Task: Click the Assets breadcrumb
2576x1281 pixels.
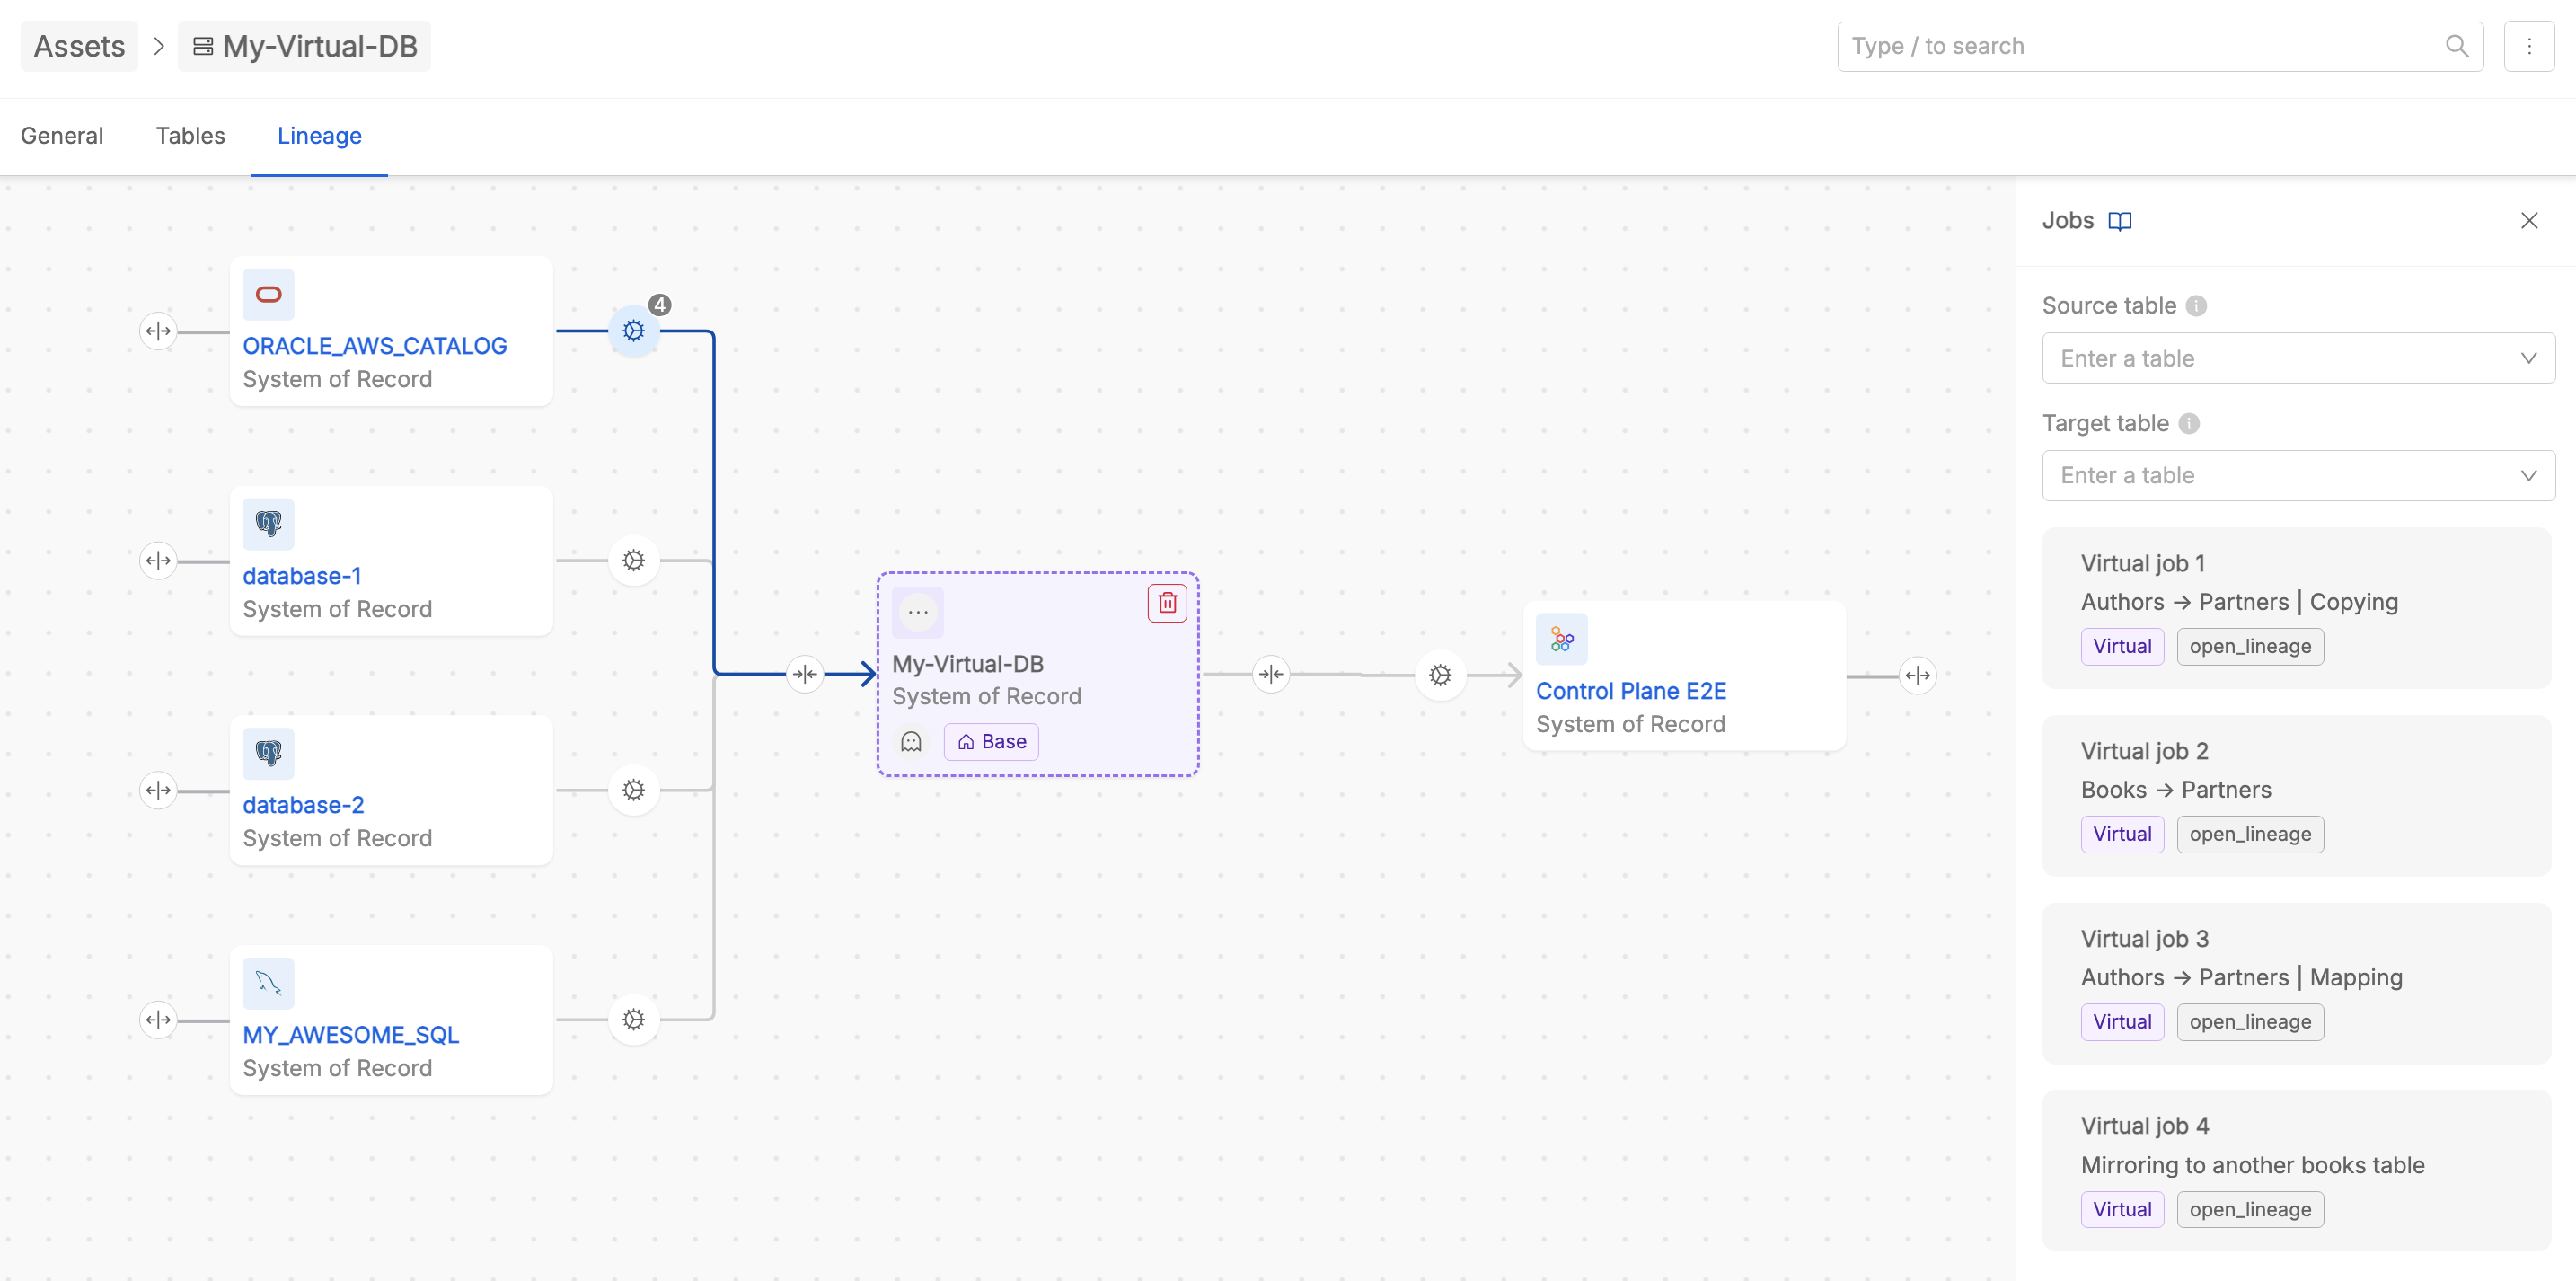Action: 79,46
